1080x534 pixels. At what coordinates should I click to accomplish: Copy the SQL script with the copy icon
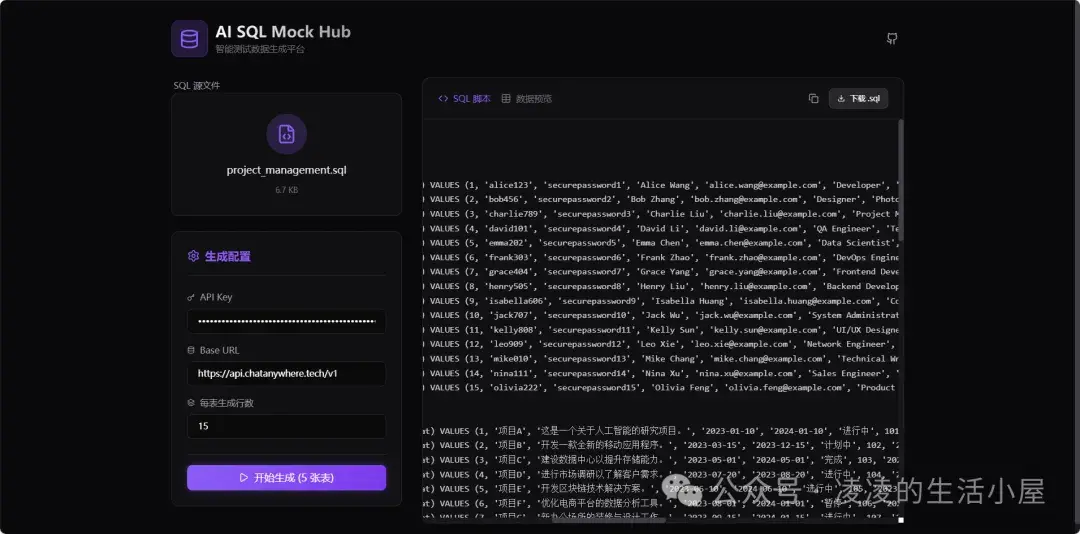coord(813,98)
